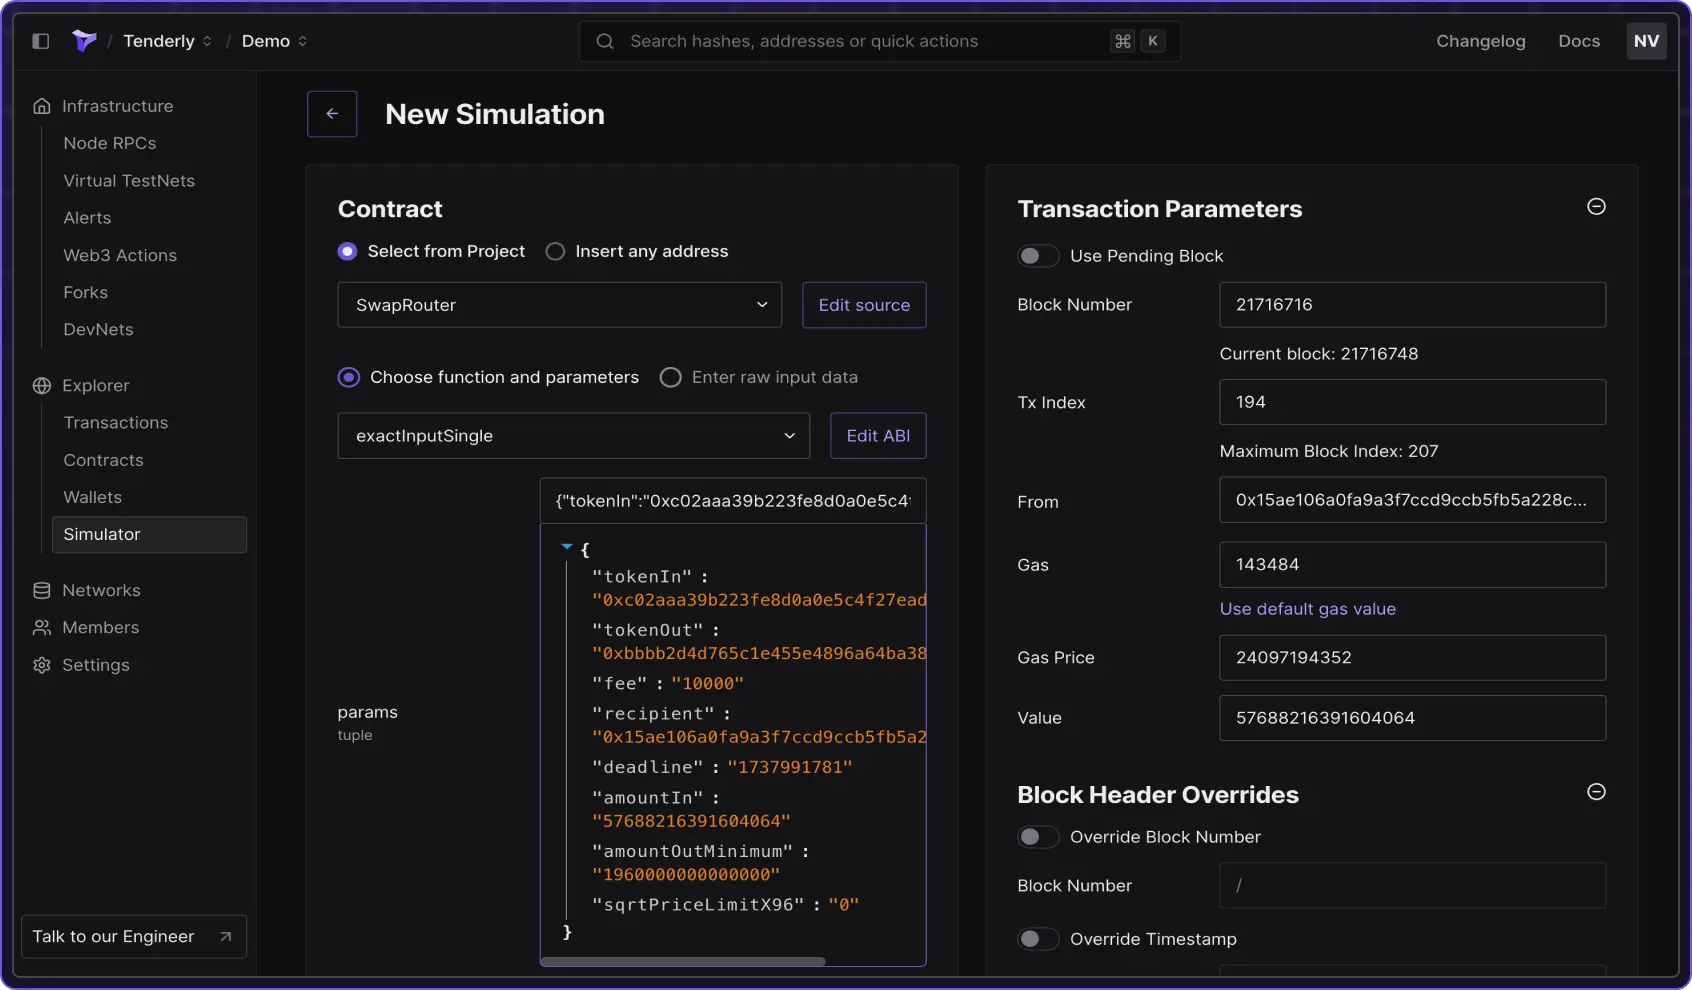1692x990 pixels.
Task: Click the back arrow button
Action: [x=332, y=114]
